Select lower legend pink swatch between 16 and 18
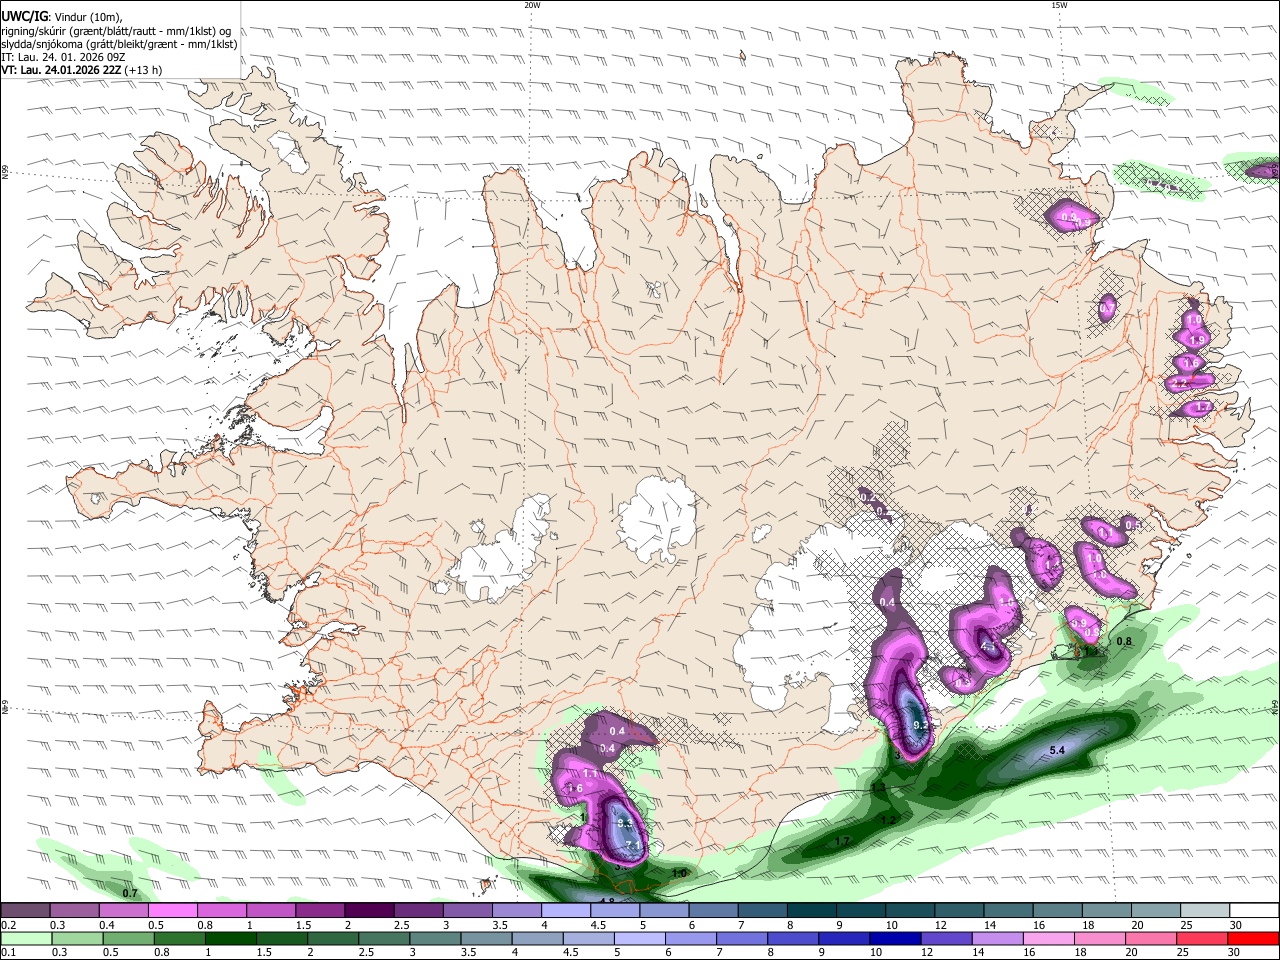 click(1048, 938)
